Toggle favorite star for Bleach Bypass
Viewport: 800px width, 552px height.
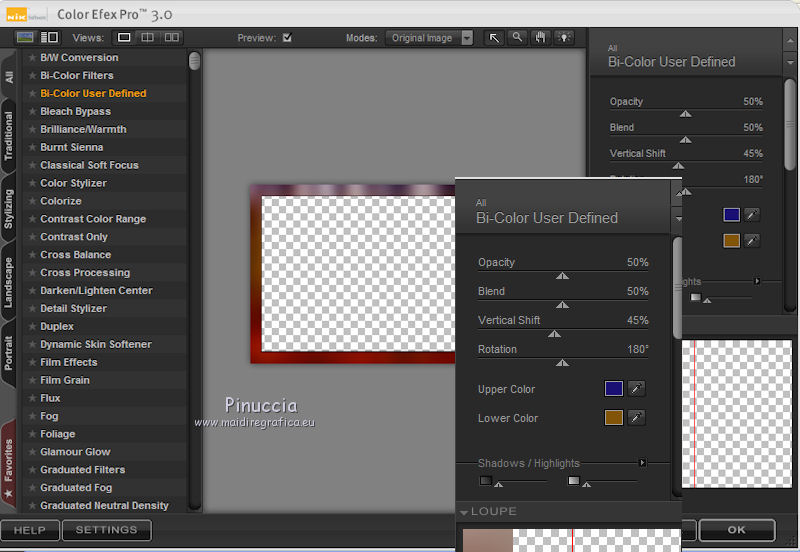tap(32, 111)
